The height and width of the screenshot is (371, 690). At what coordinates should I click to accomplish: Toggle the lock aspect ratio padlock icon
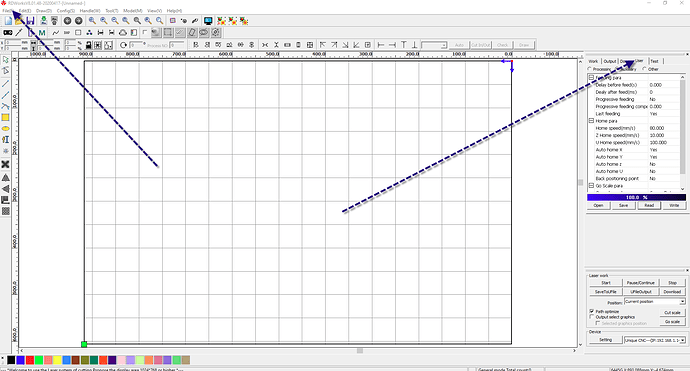click(x=88, y=45)
